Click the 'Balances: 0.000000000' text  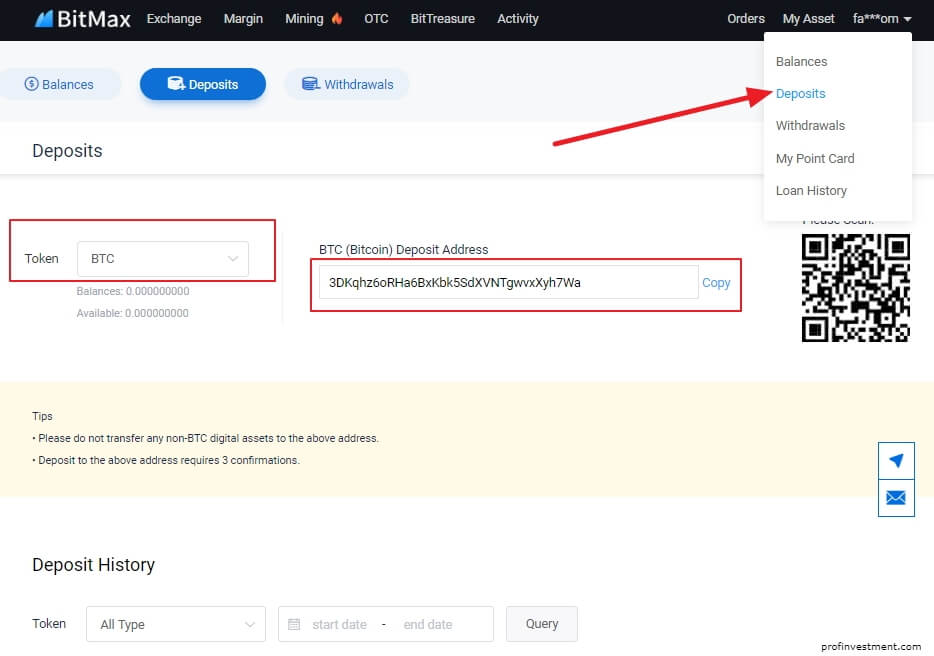click(x=133, y=291)
